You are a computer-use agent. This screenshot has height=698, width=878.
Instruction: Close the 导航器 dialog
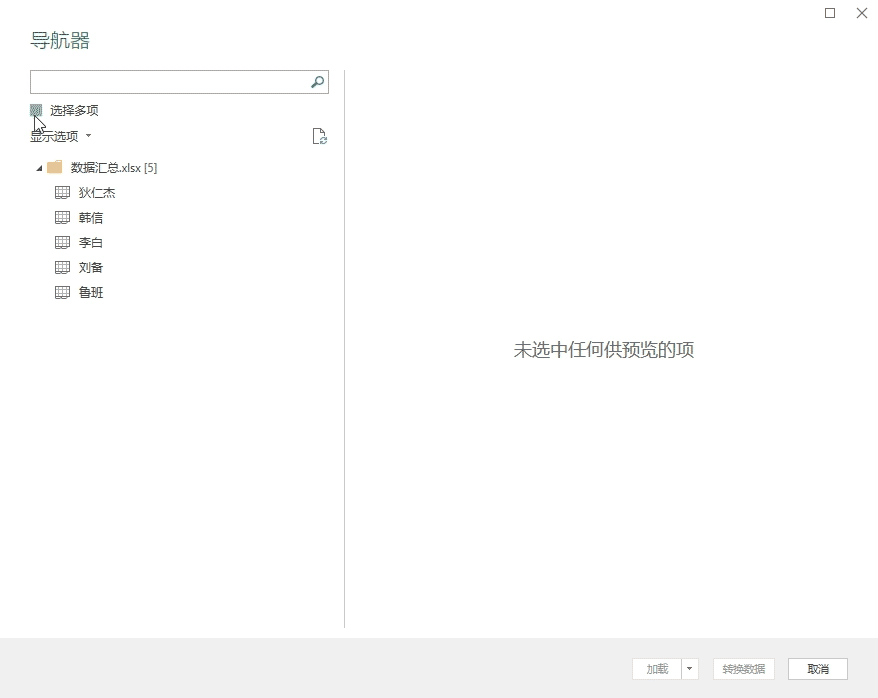(x=862, y=13)
